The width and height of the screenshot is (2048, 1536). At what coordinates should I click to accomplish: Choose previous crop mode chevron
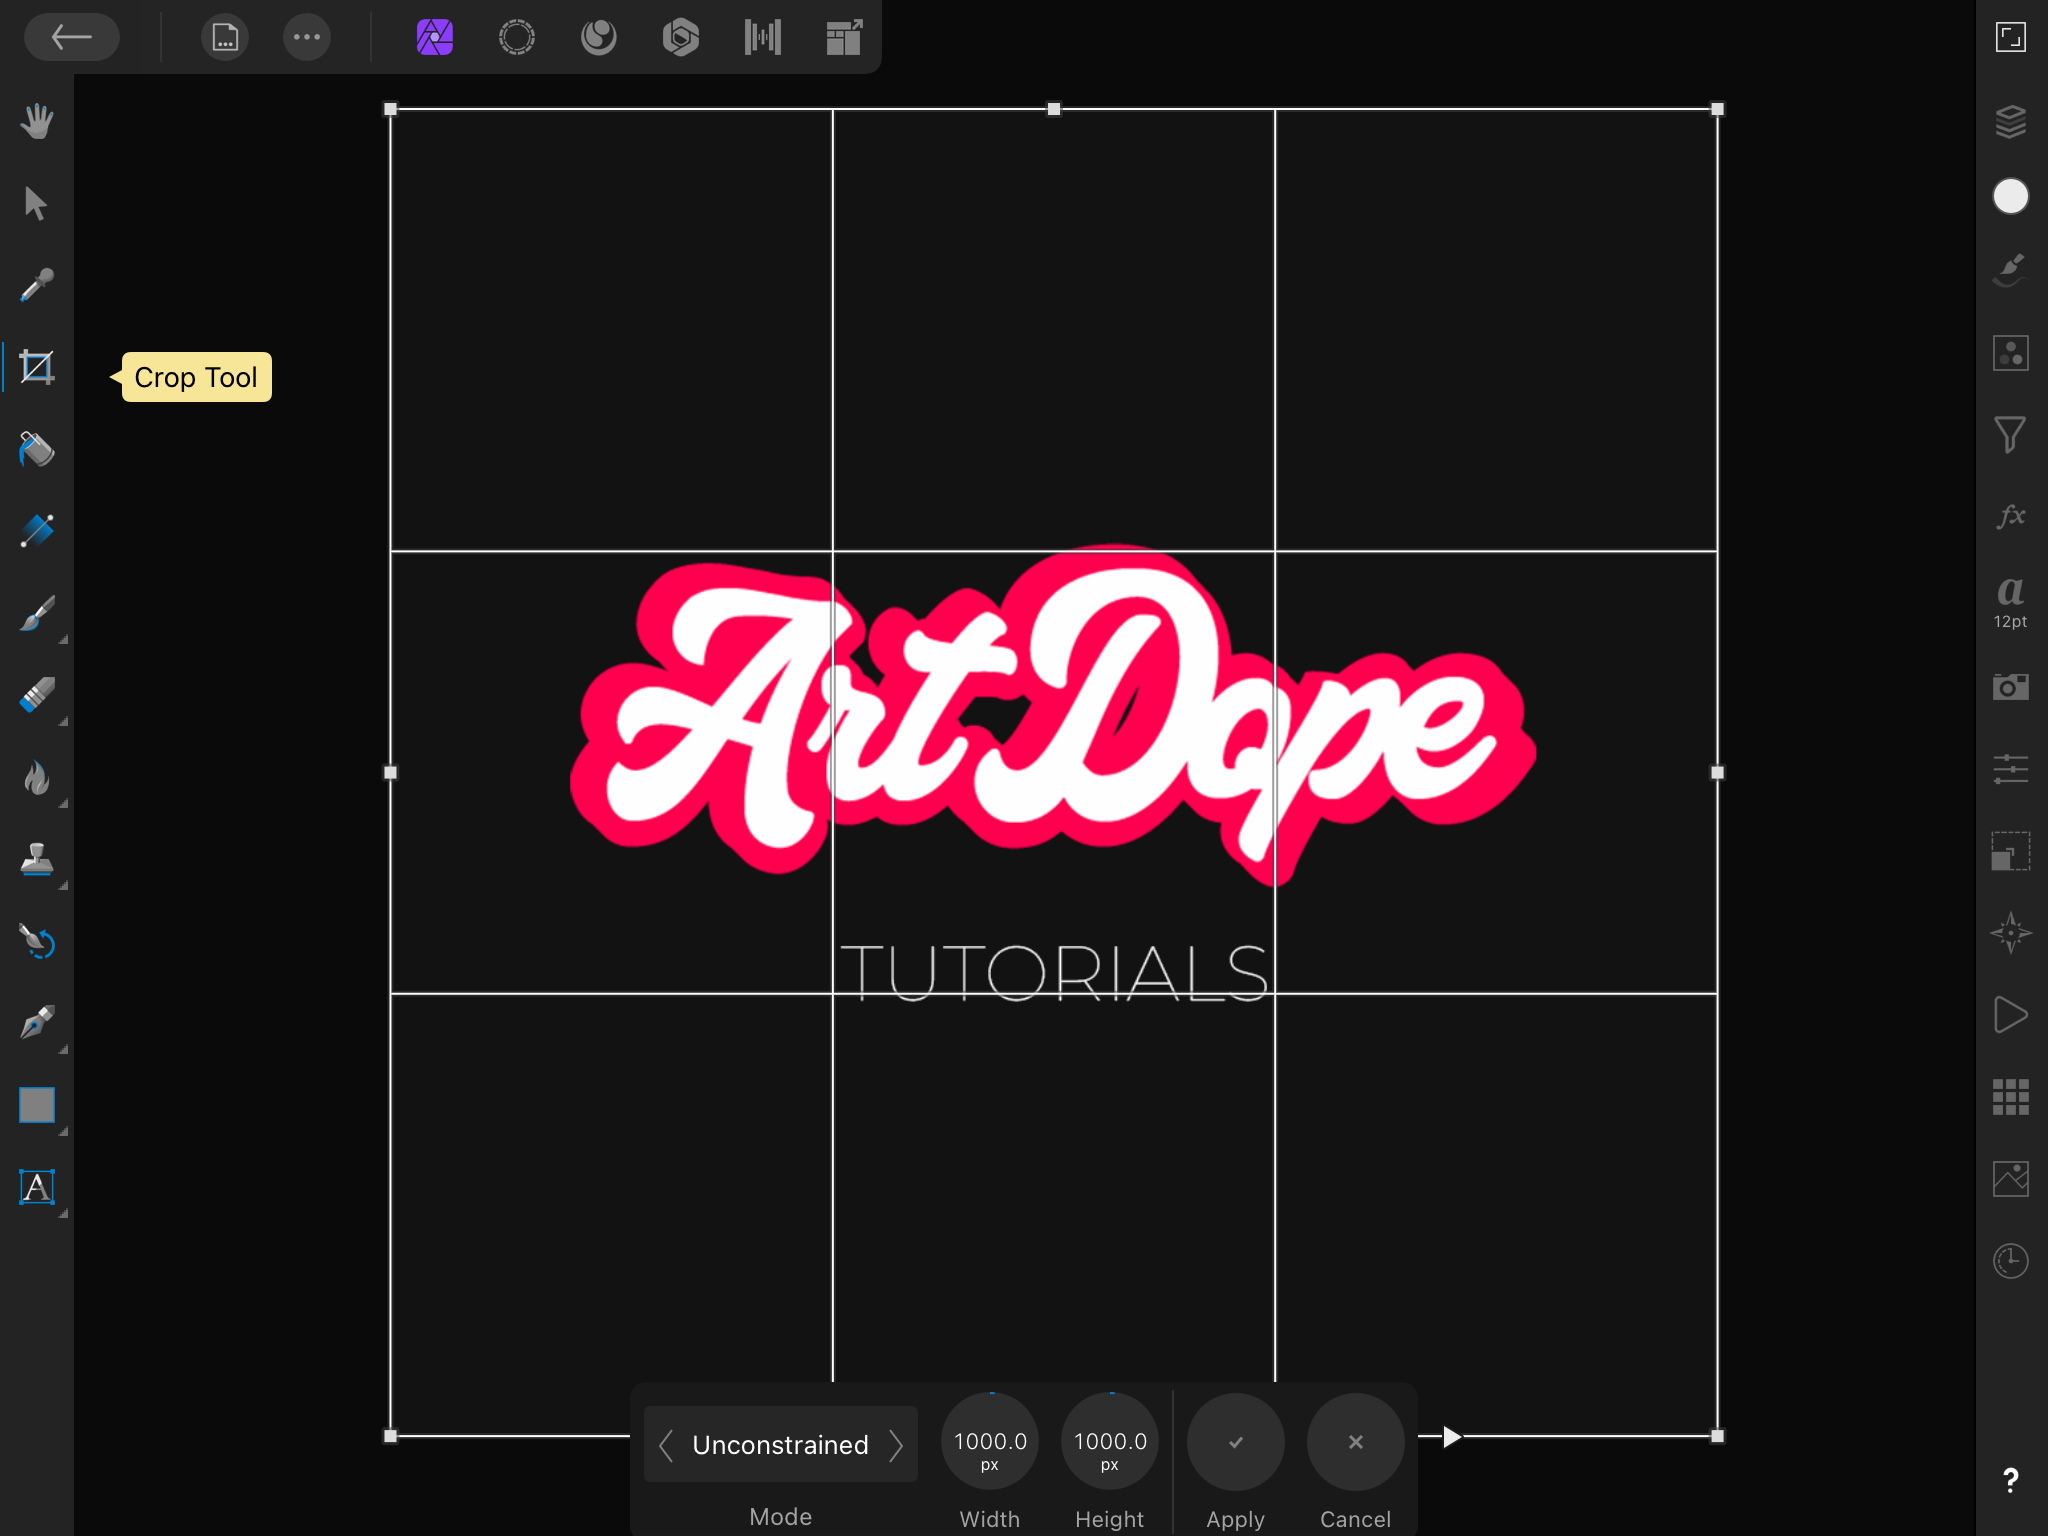pos(667,1444)
